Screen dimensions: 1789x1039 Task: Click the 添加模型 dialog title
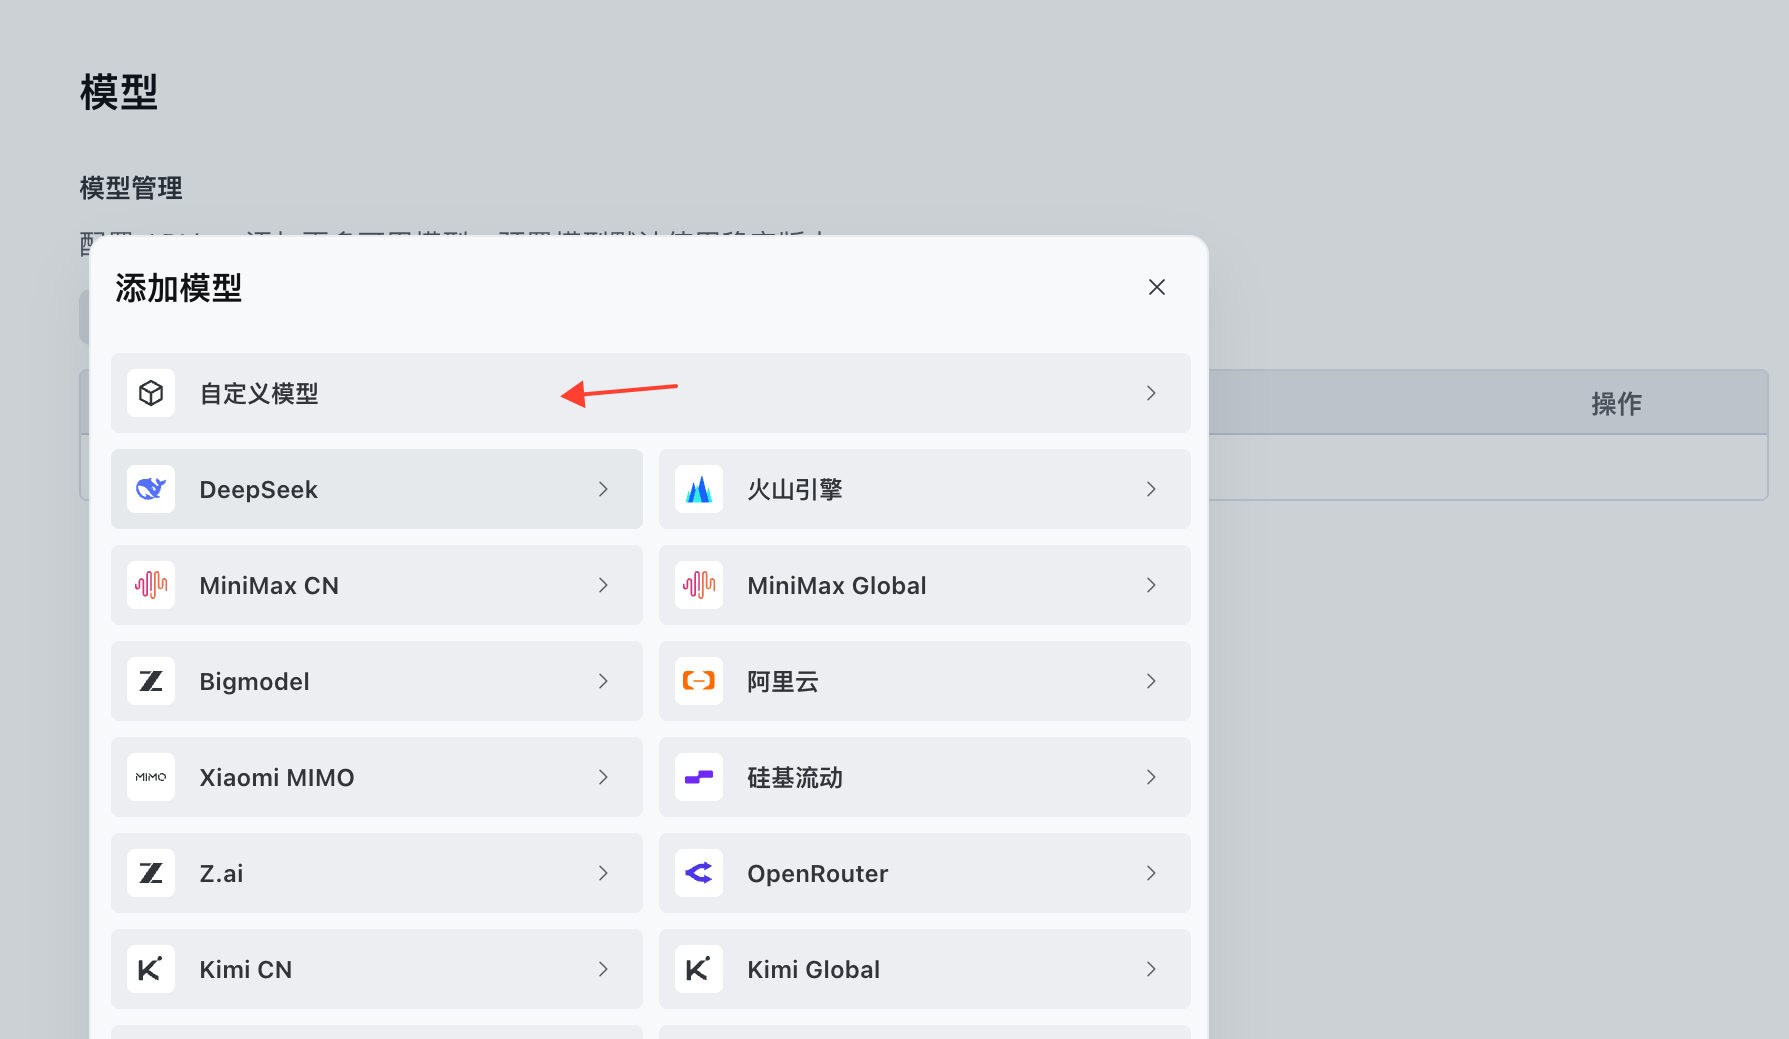[178, 288]
